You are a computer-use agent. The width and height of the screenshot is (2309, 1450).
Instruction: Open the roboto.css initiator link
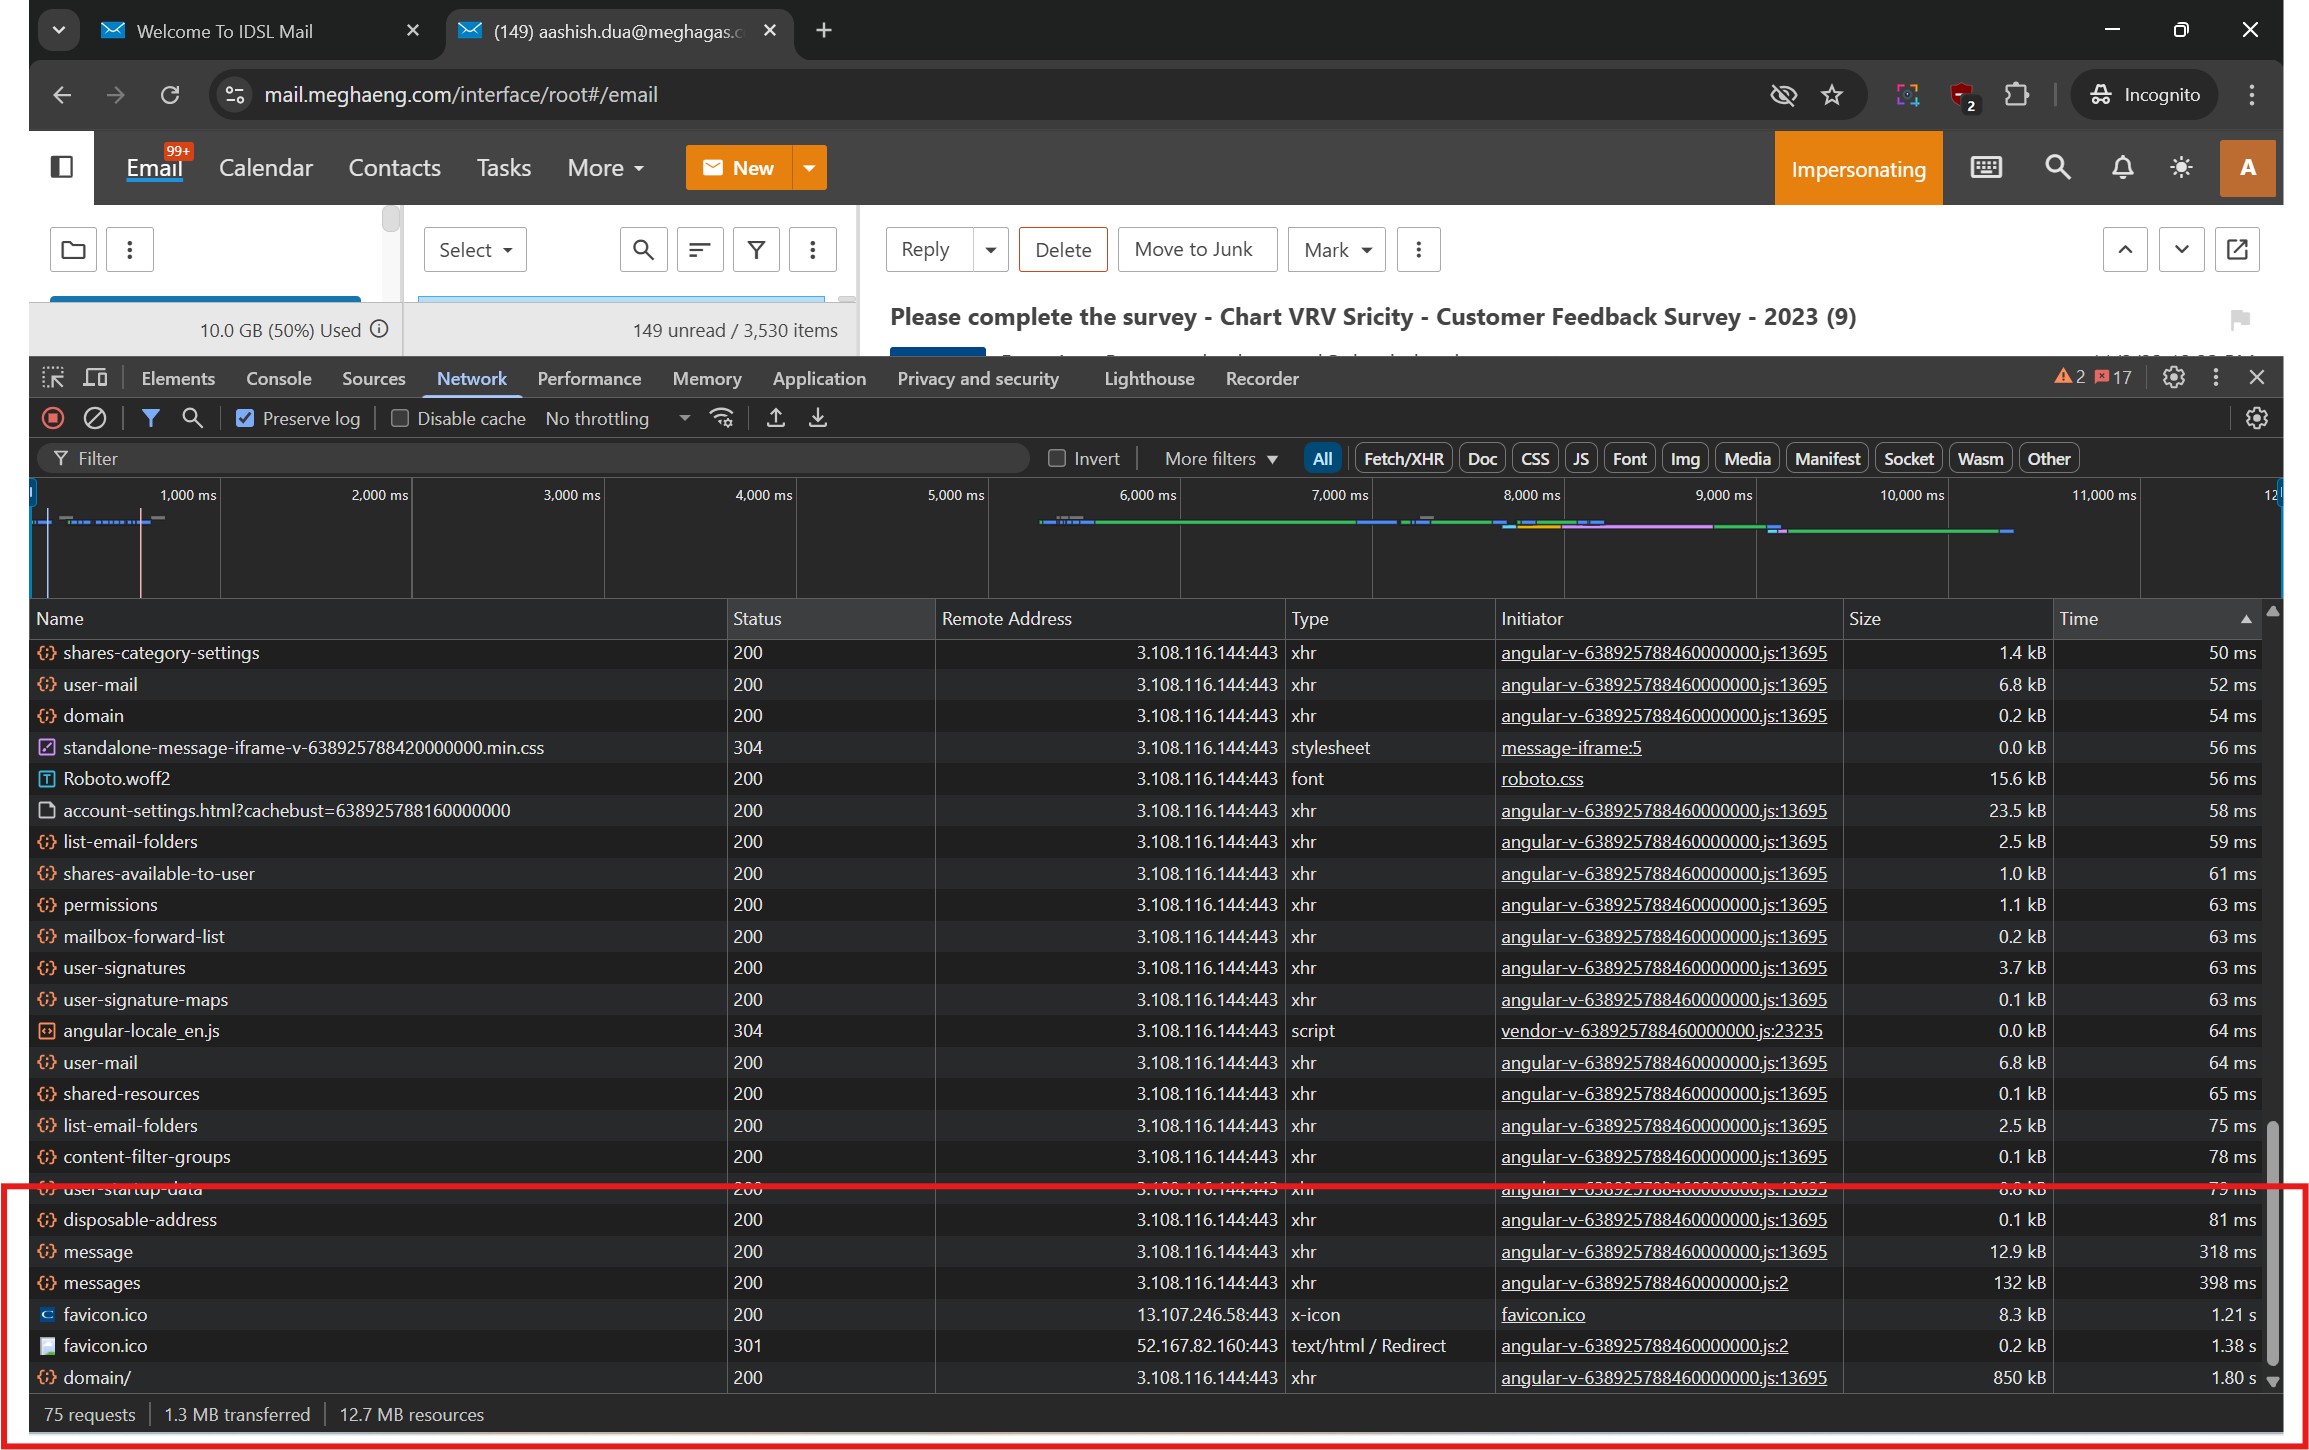(1542, 778)
